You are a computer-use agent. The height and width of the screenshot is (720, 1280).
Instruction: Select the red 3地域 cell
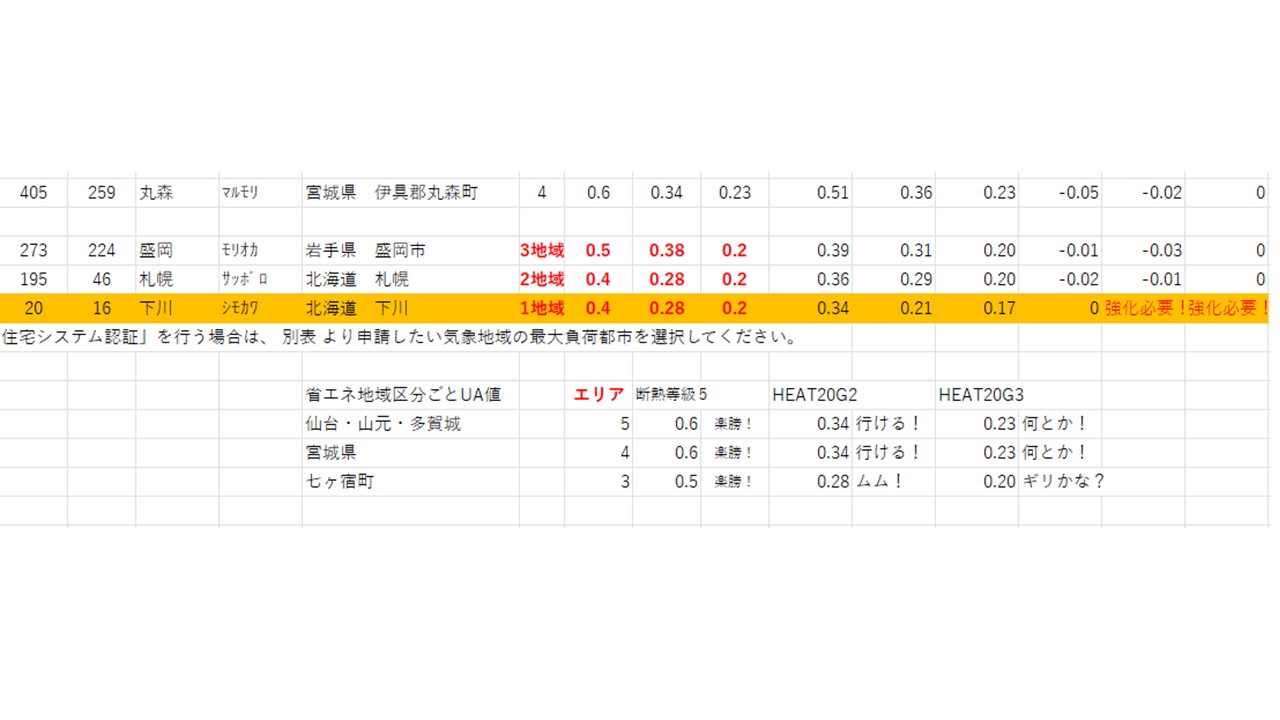542,251
